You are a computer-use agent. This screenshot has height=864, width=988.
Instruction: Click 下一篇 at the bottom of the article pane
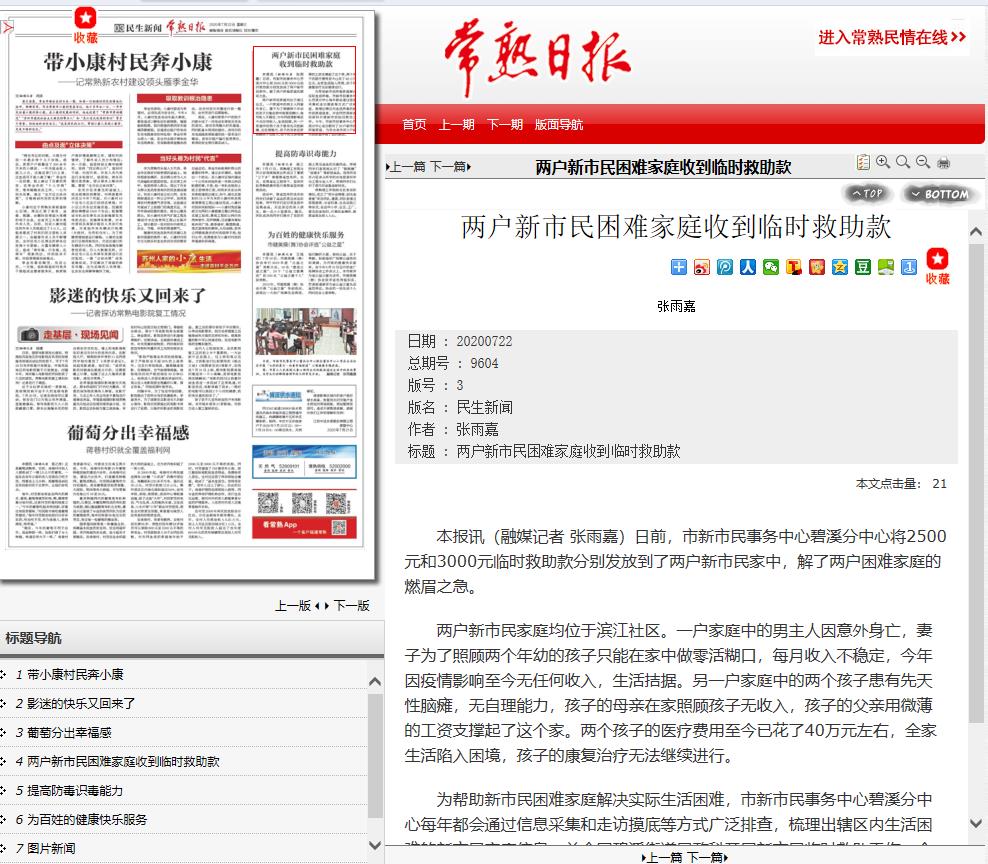pos(707,857)
